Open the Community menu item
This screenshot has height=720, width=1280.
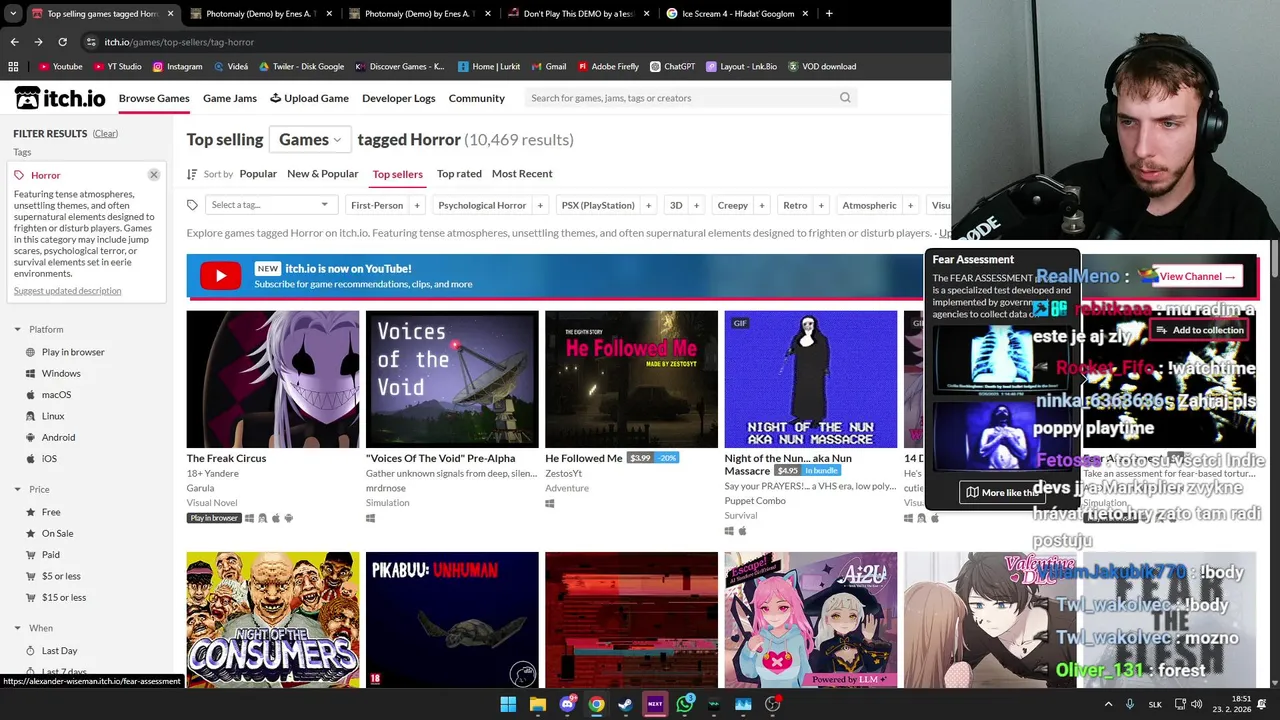point(477,98)
